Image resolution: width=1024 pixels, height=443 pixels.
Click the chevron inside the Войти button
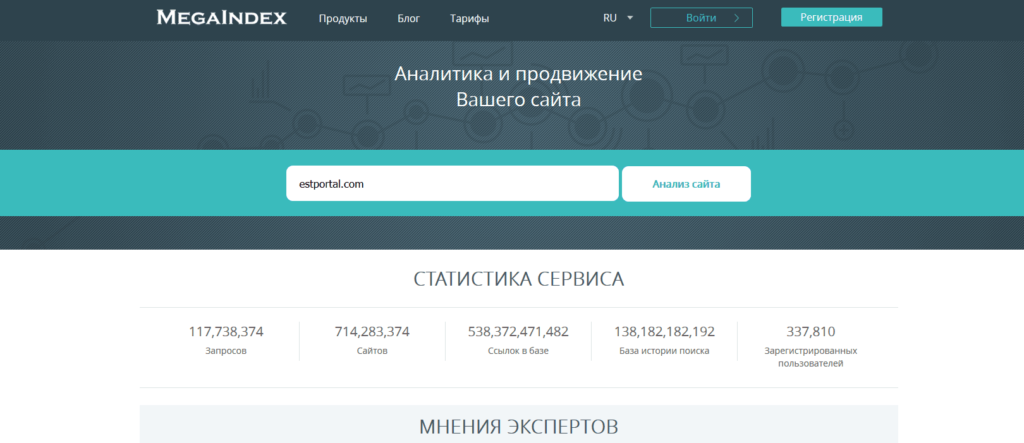click(737, 18)
